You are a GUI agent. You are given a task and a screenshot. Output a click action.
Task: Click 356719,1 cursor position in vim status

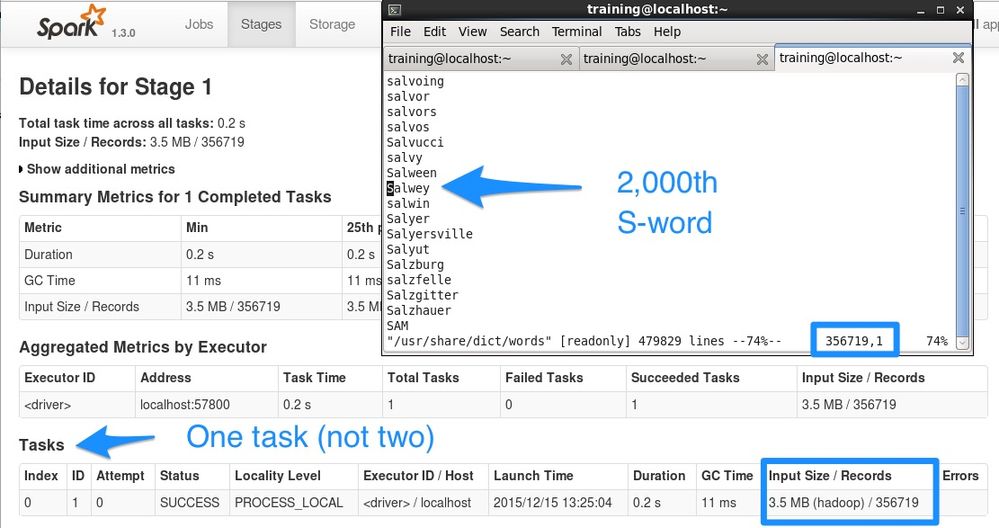point(854,341)
